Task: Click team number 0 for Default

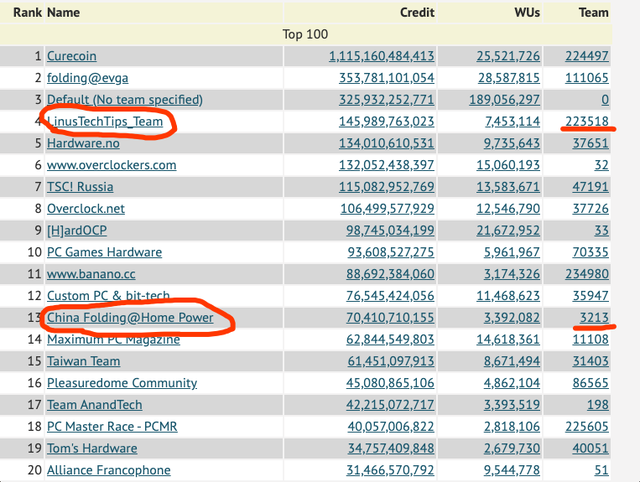Action: tap(605, 100)
